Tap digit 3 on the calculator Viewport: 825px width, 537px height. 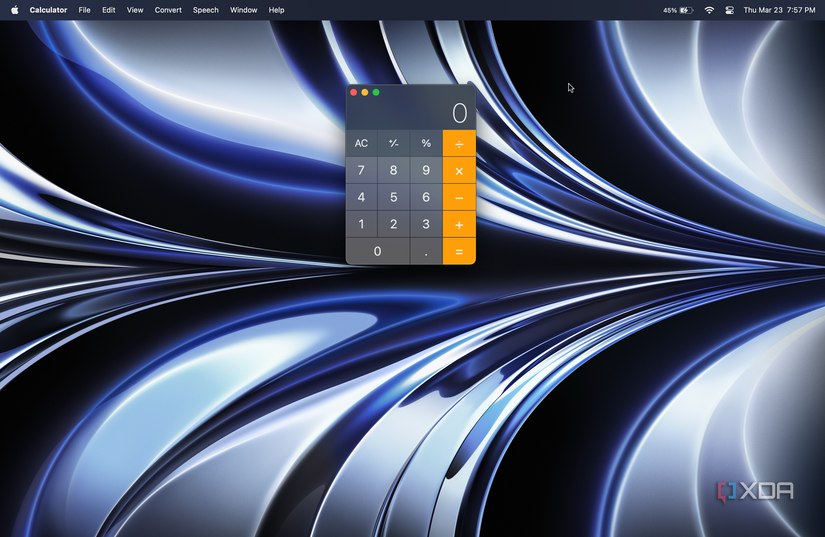[426, 225]
